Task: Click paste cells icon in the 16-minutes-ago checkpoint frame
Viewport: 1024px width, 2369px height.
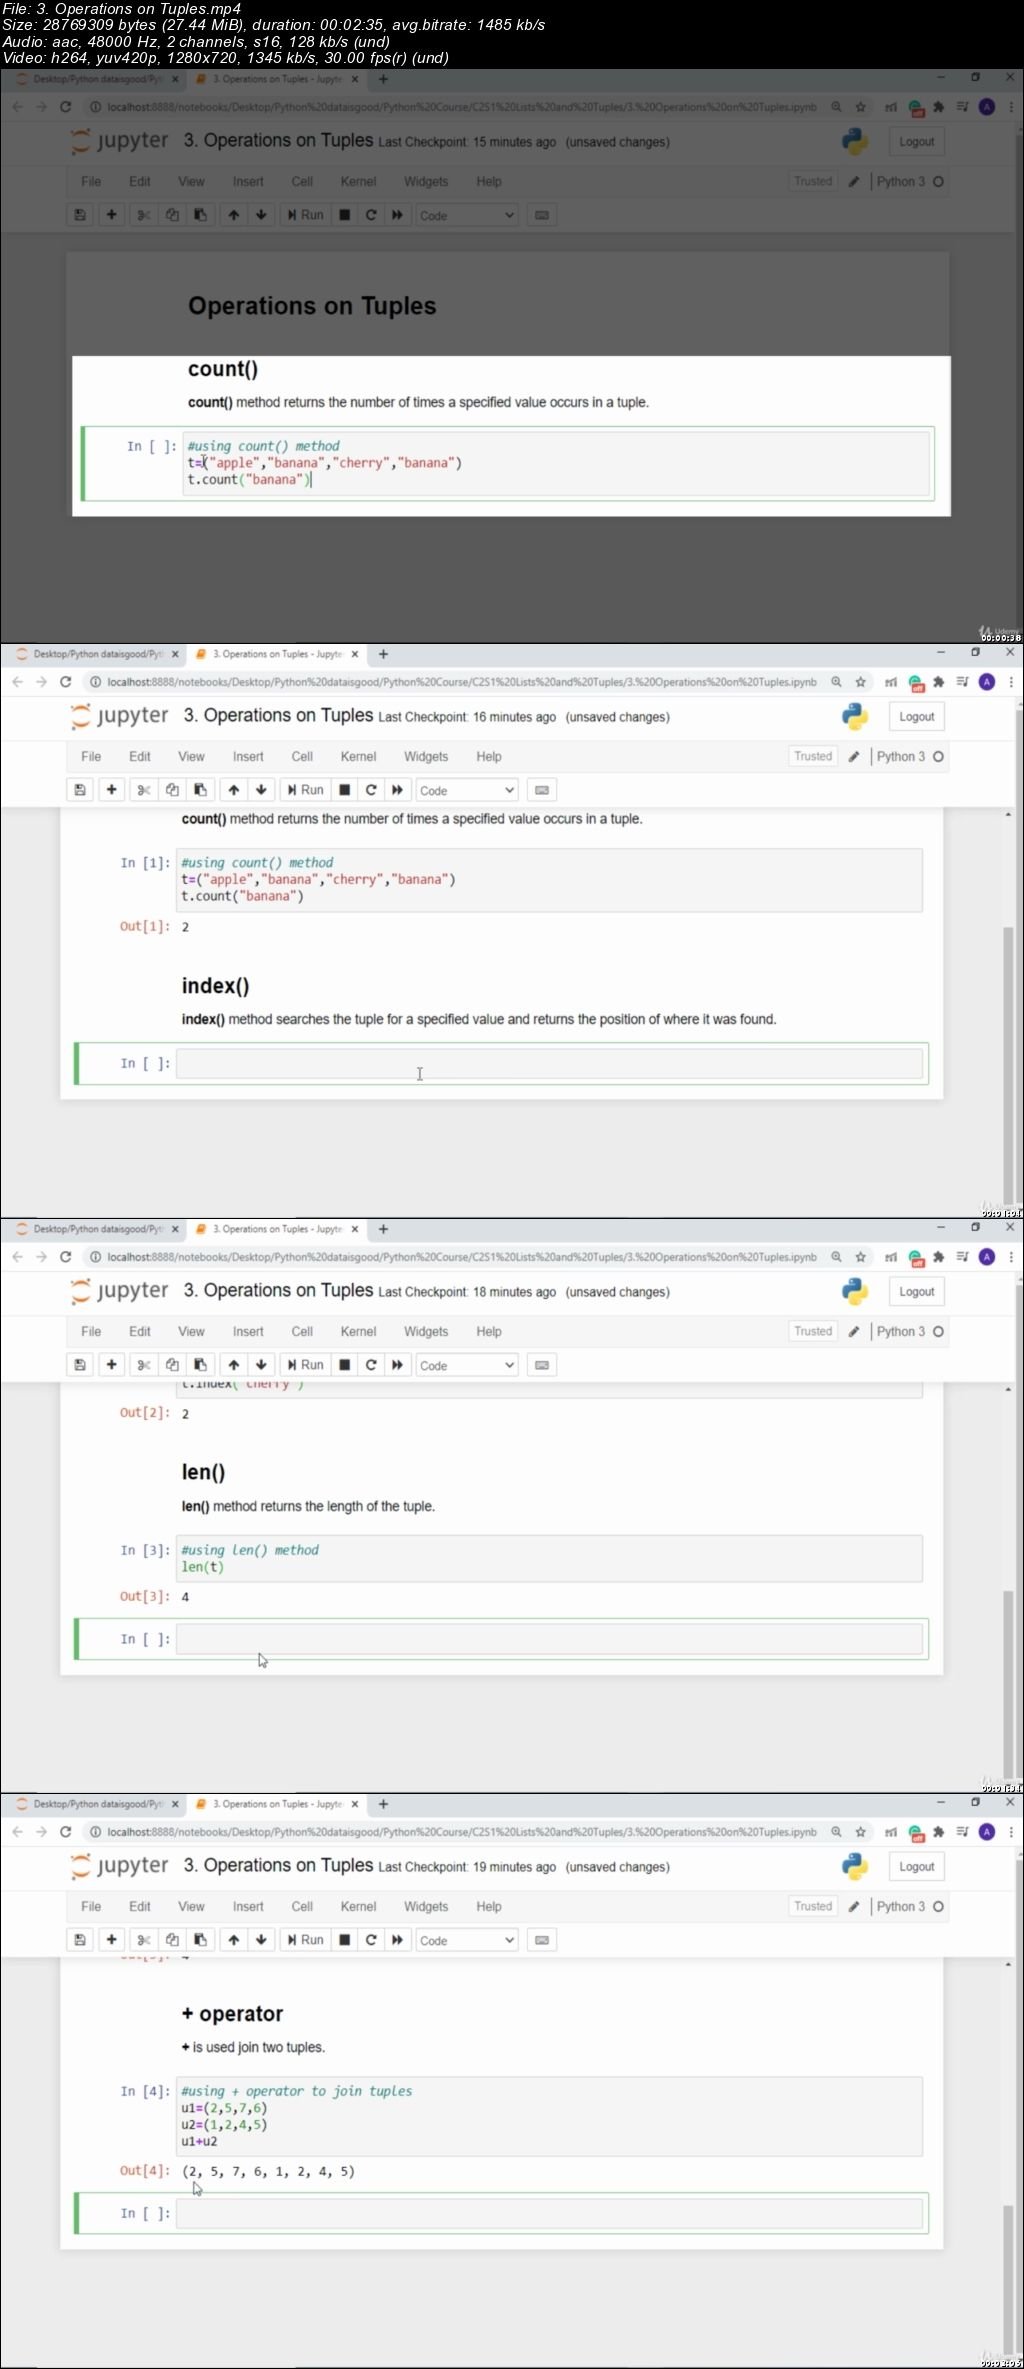Action: coord(200,790)
